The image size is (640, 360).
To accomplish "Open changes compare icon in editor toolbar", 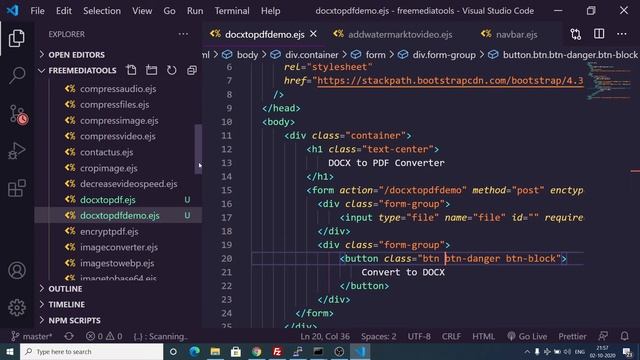I will point(576,34).
